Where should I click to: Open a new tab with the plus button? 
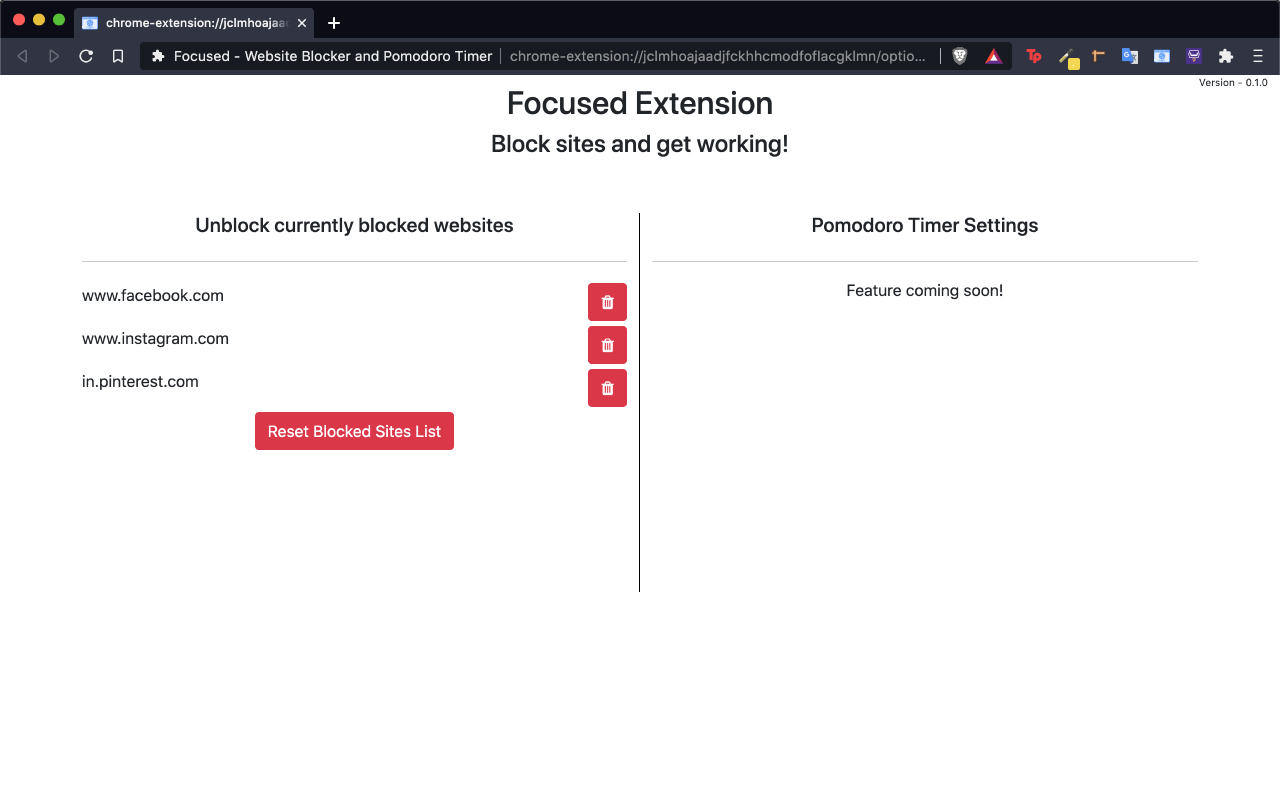pyautogui.click(x=334, y=23)
